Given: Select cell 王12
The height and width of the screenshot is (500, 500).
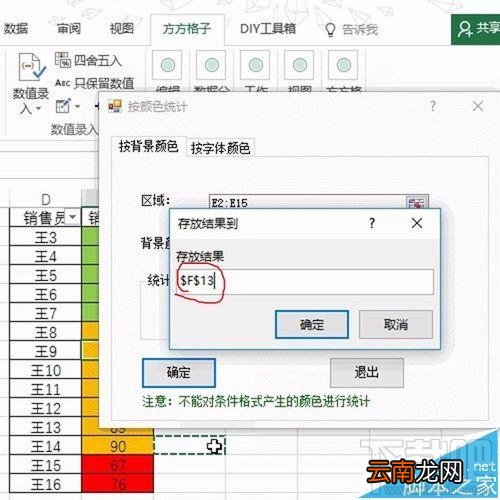Looking at the screenshot, I should (x=46, y=408).
